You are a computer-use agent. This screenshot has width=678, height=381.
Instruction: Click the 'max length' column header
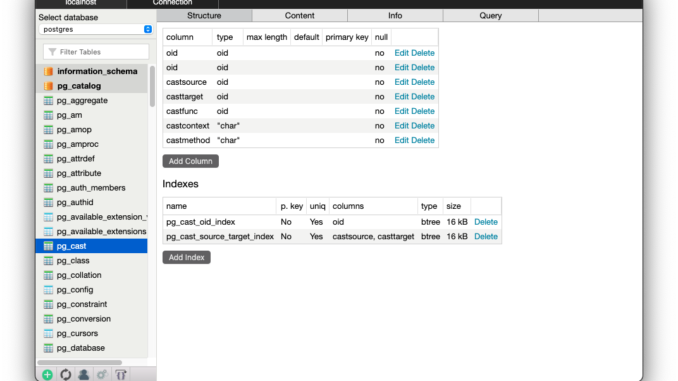pos(267,37)
